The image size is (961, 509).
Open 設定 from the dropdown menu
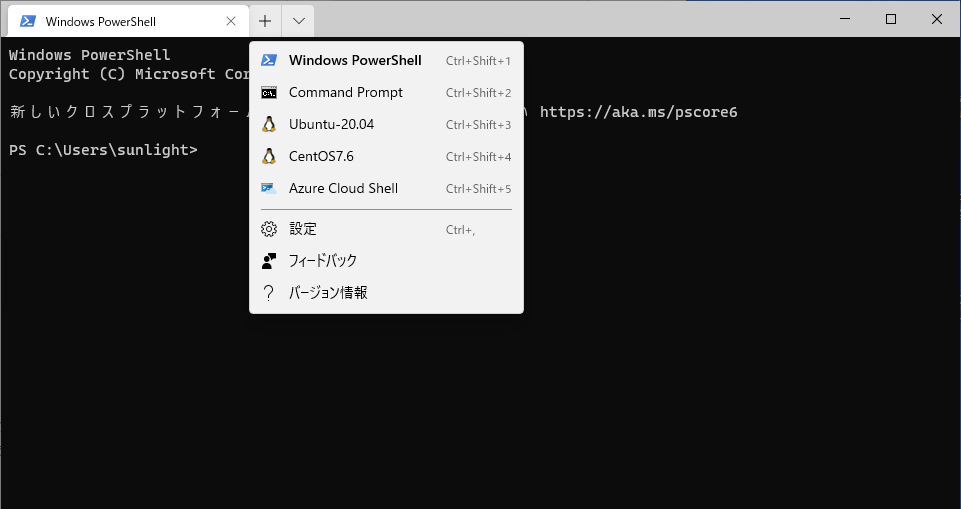pos(303,229)
